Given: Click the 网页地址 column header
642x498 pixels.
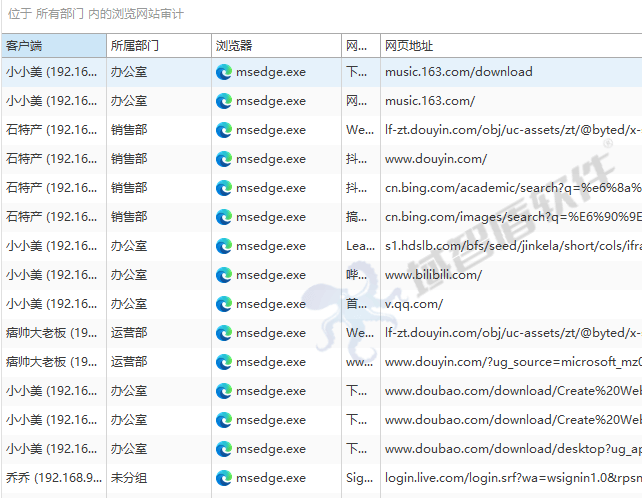Looking at the screenshot, I should tap(510, 46).
